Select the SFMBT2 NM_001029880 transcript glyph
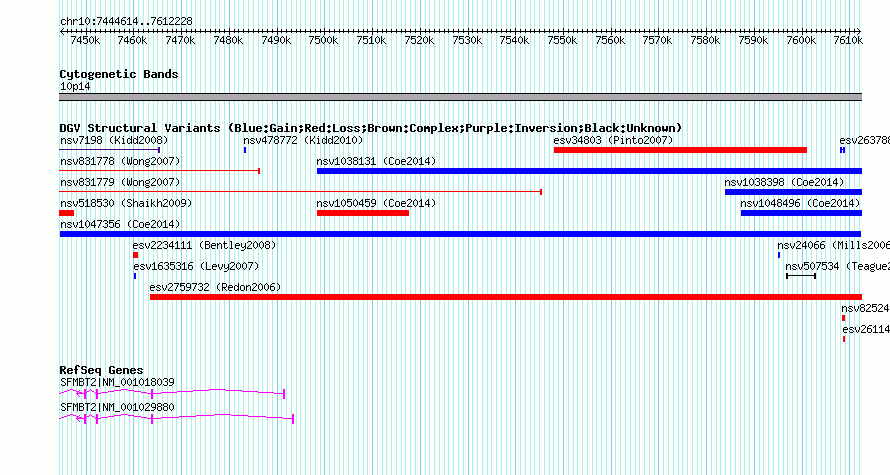This screenshot has width=890, height=475. (177, 418)
